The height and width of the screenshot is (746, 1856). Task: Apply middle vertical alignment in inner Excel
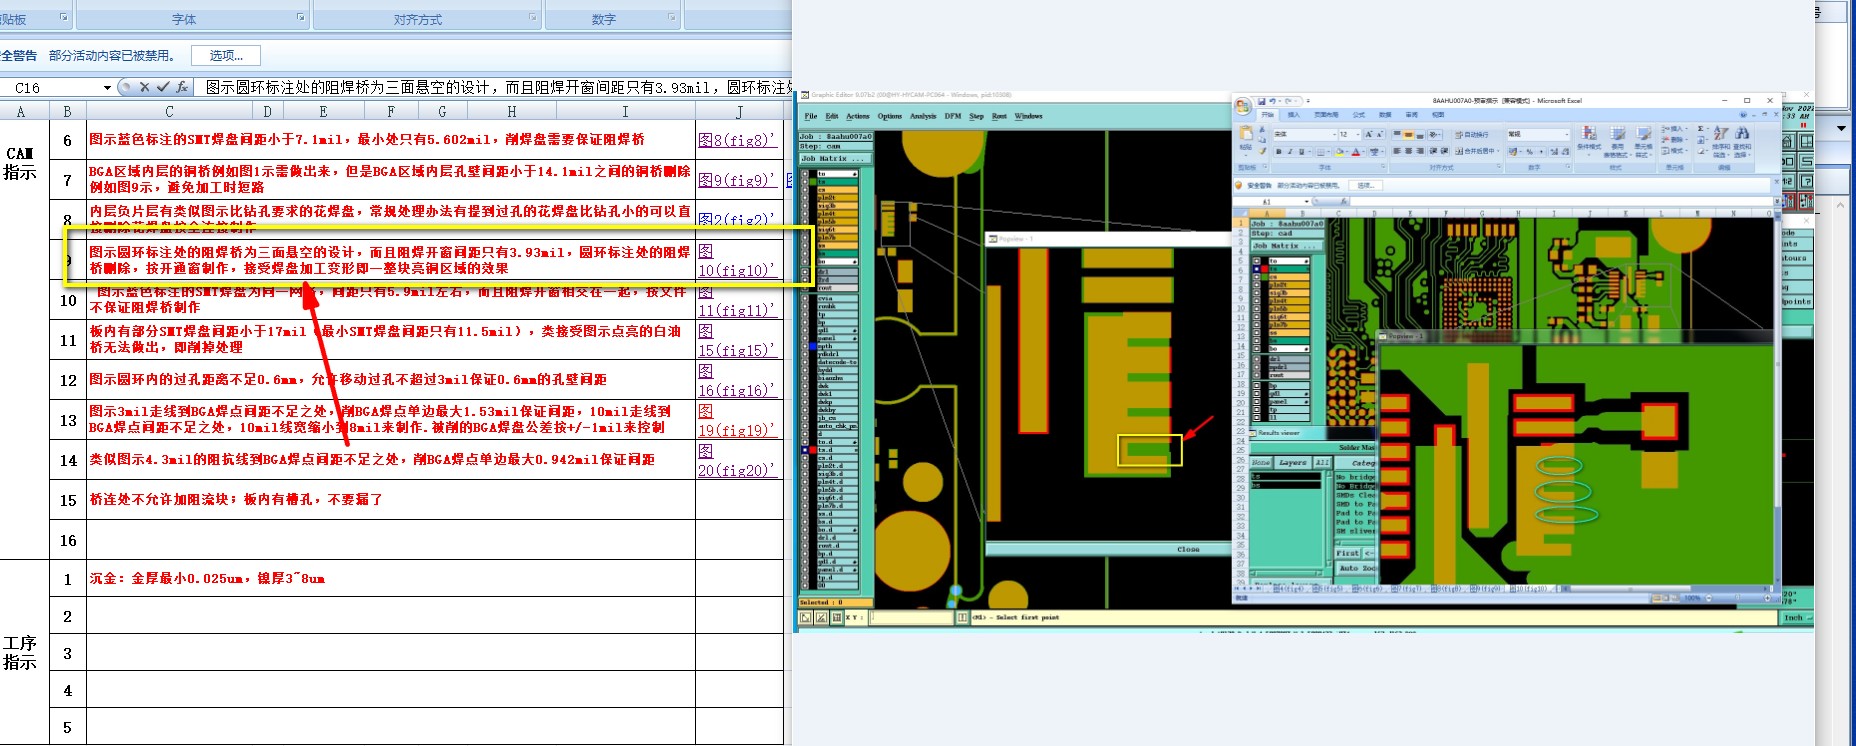pos(1408,134)
